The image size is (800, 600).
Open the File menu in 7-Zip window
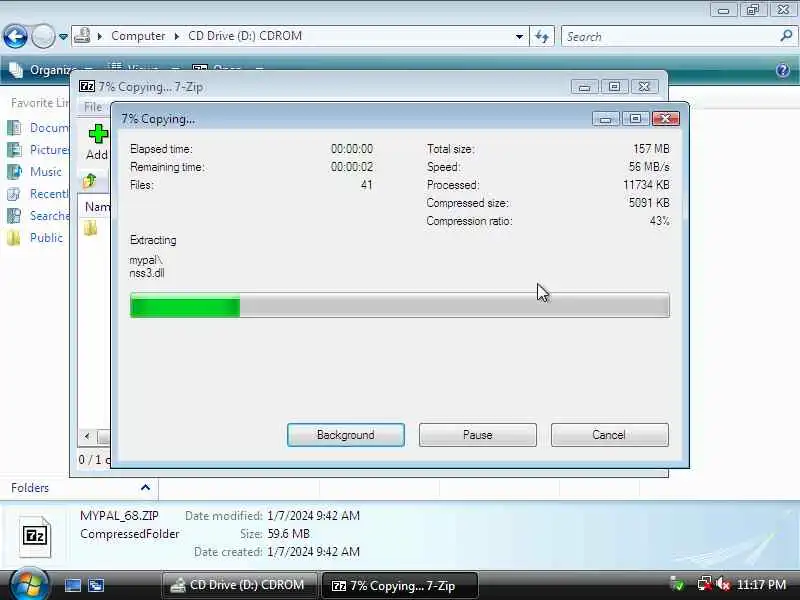point(93,107)
